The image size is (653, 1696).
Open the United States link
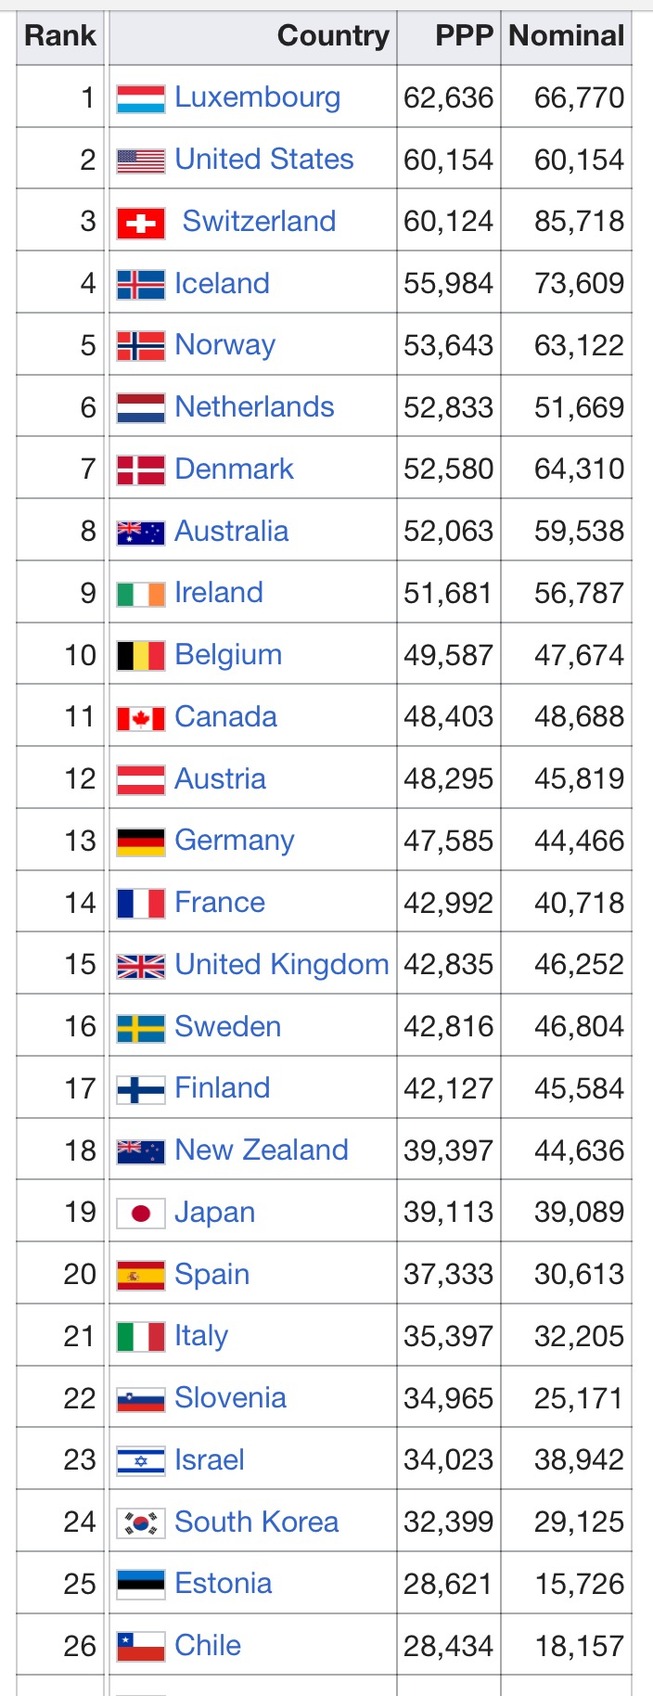[264, 159]
